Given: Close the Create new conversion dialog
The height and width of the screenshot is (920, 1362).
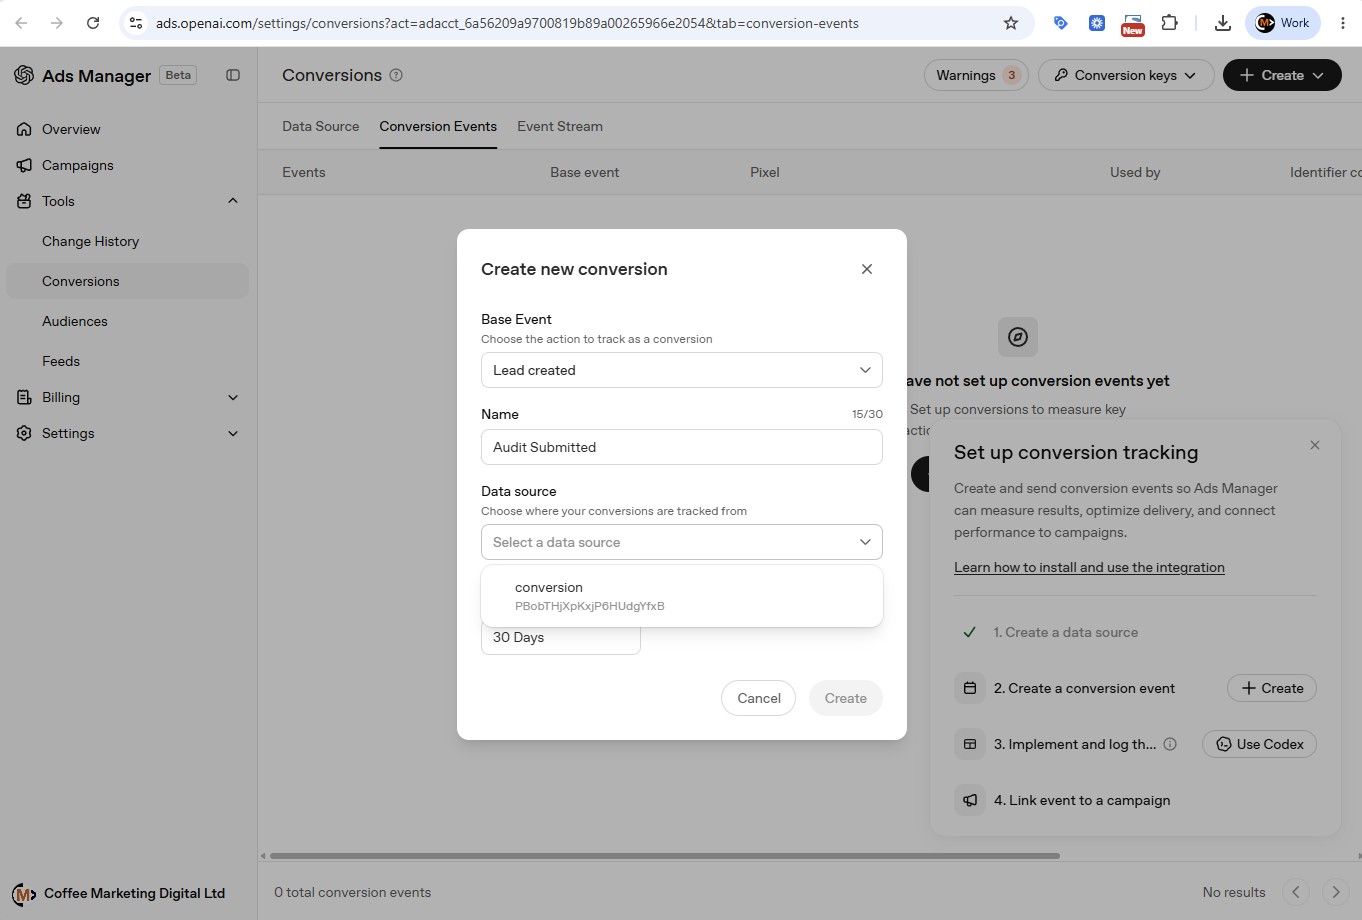Looking at the screenshot, I should pyautogui.click(x=867, y=269).
